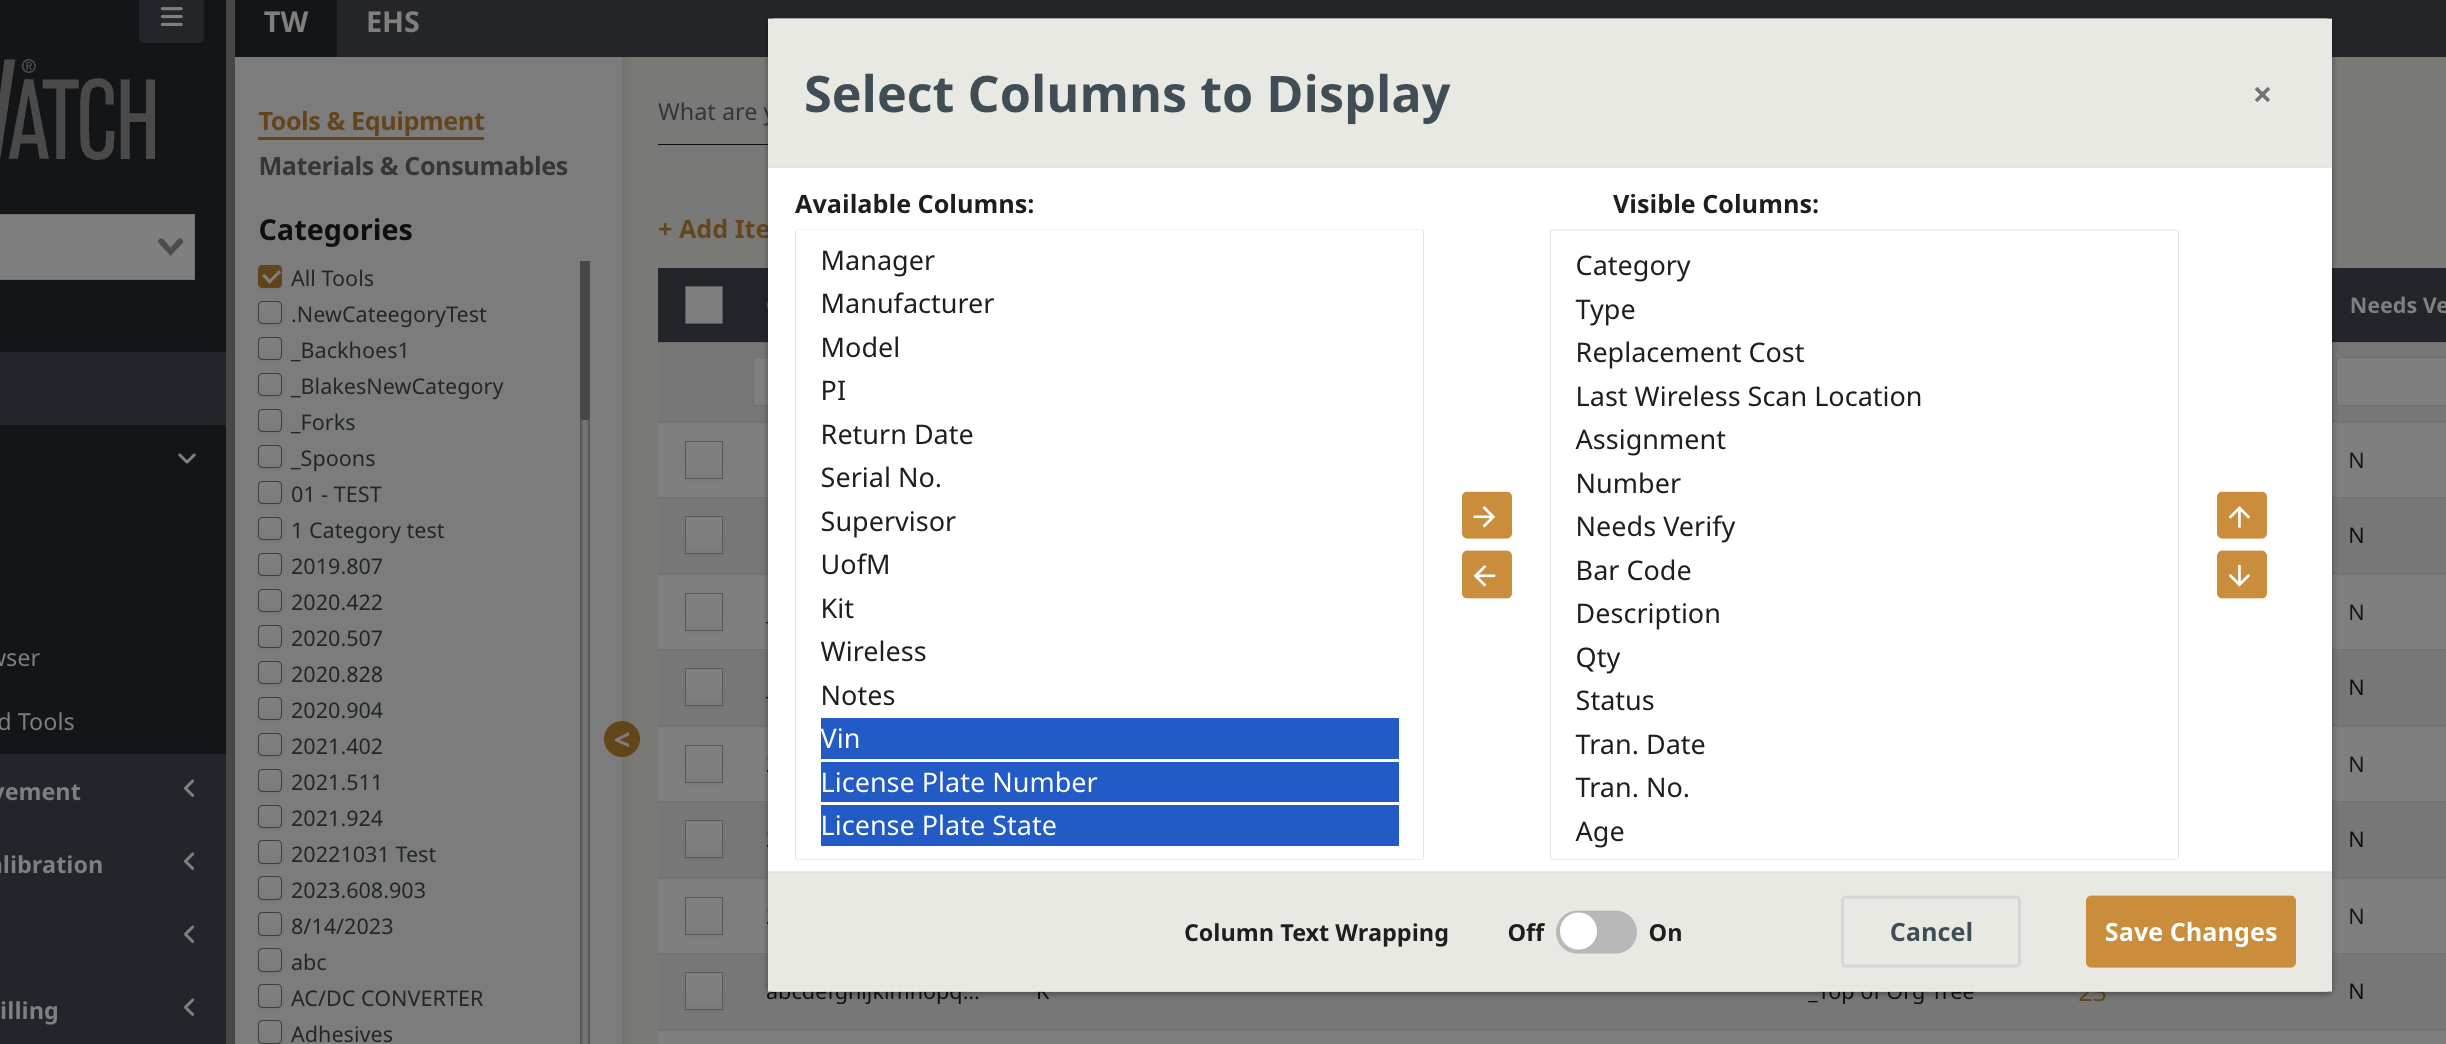
Task: Check the .NewCateegoryTest category
Action: point(270,313)
